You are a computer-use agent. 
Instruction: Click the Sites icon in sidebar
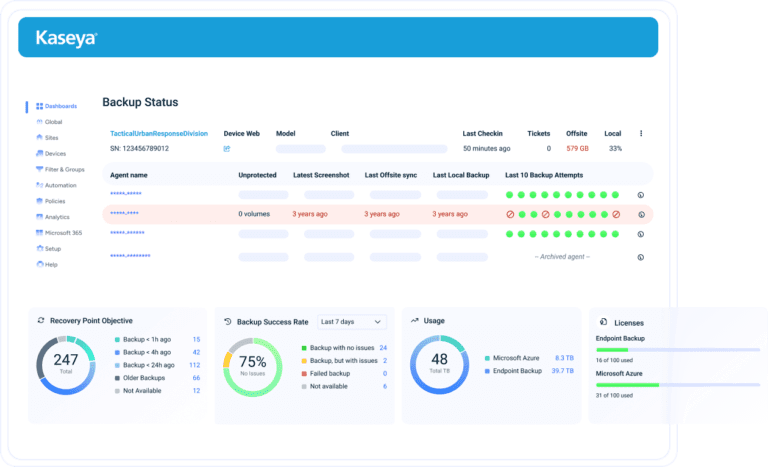[x=40, y=138]
